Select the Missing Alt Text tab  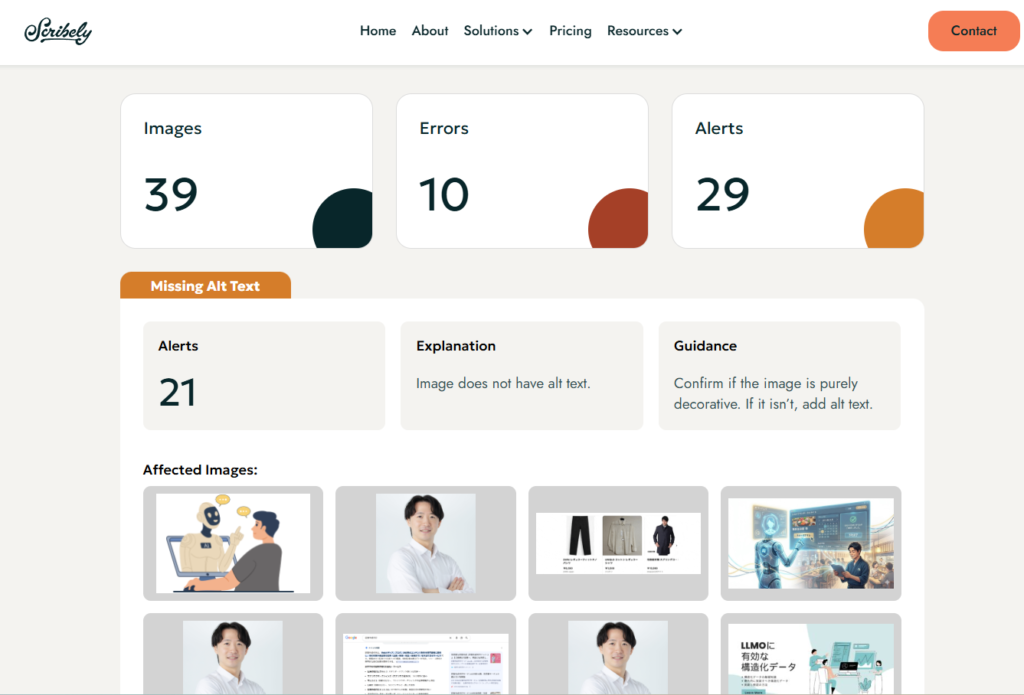point(205,286)
